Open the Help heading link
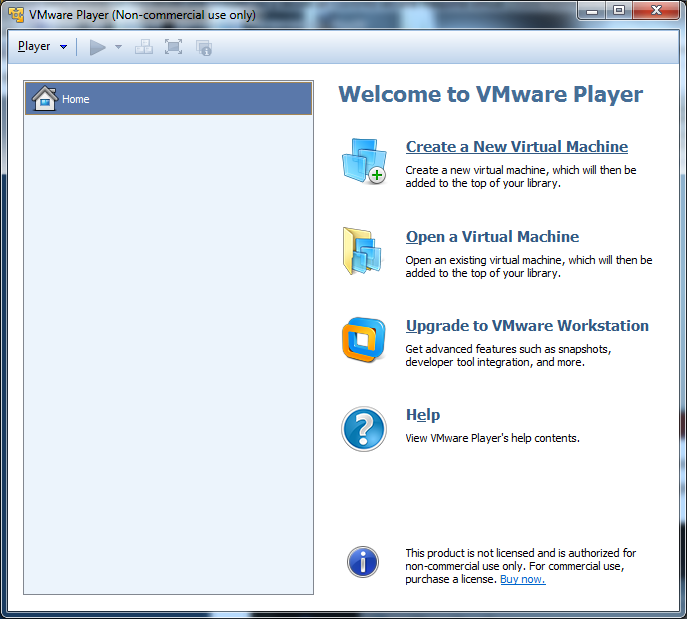Viewport: 687px width, 619px height. (x=422, y=415)
